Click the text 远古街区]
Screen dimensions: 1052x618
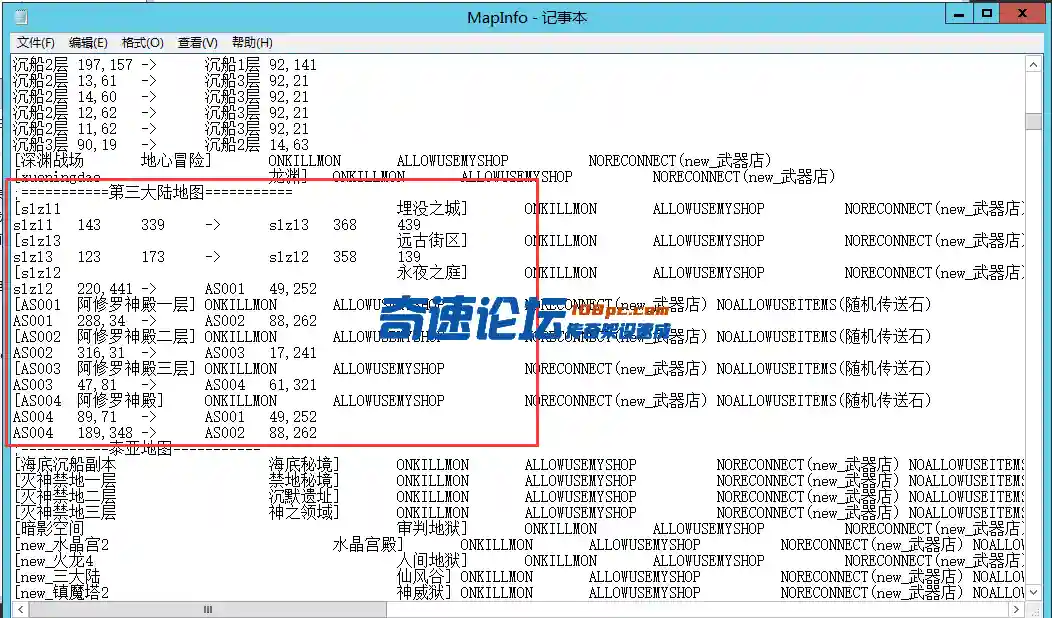tap(432, 241)
